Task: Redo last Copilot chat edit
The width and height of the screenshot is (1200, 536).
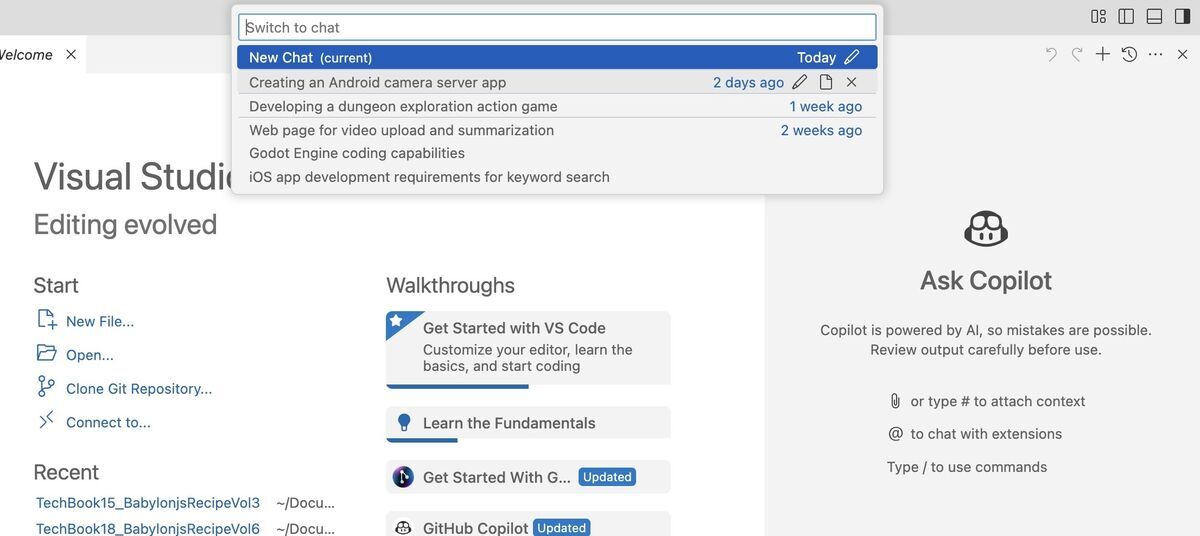Action: point(1077,54)
